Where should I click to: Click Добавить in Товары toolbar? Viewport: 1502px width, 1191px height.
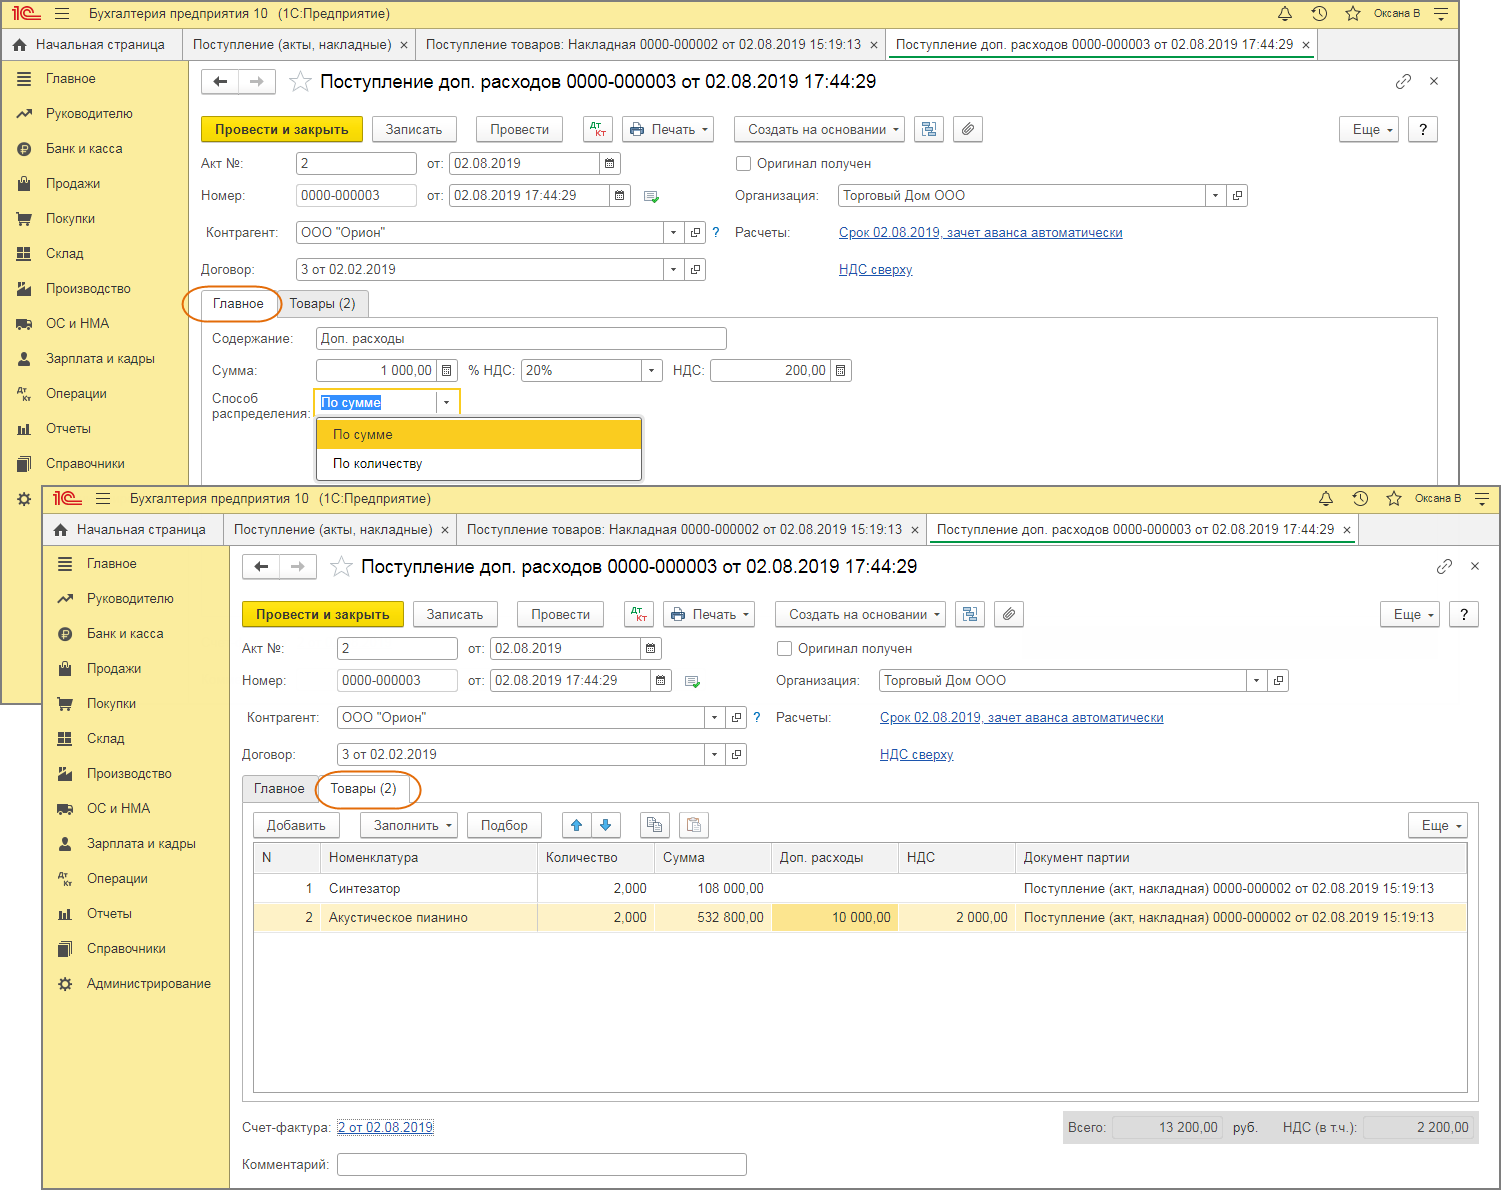pos(296,825)
